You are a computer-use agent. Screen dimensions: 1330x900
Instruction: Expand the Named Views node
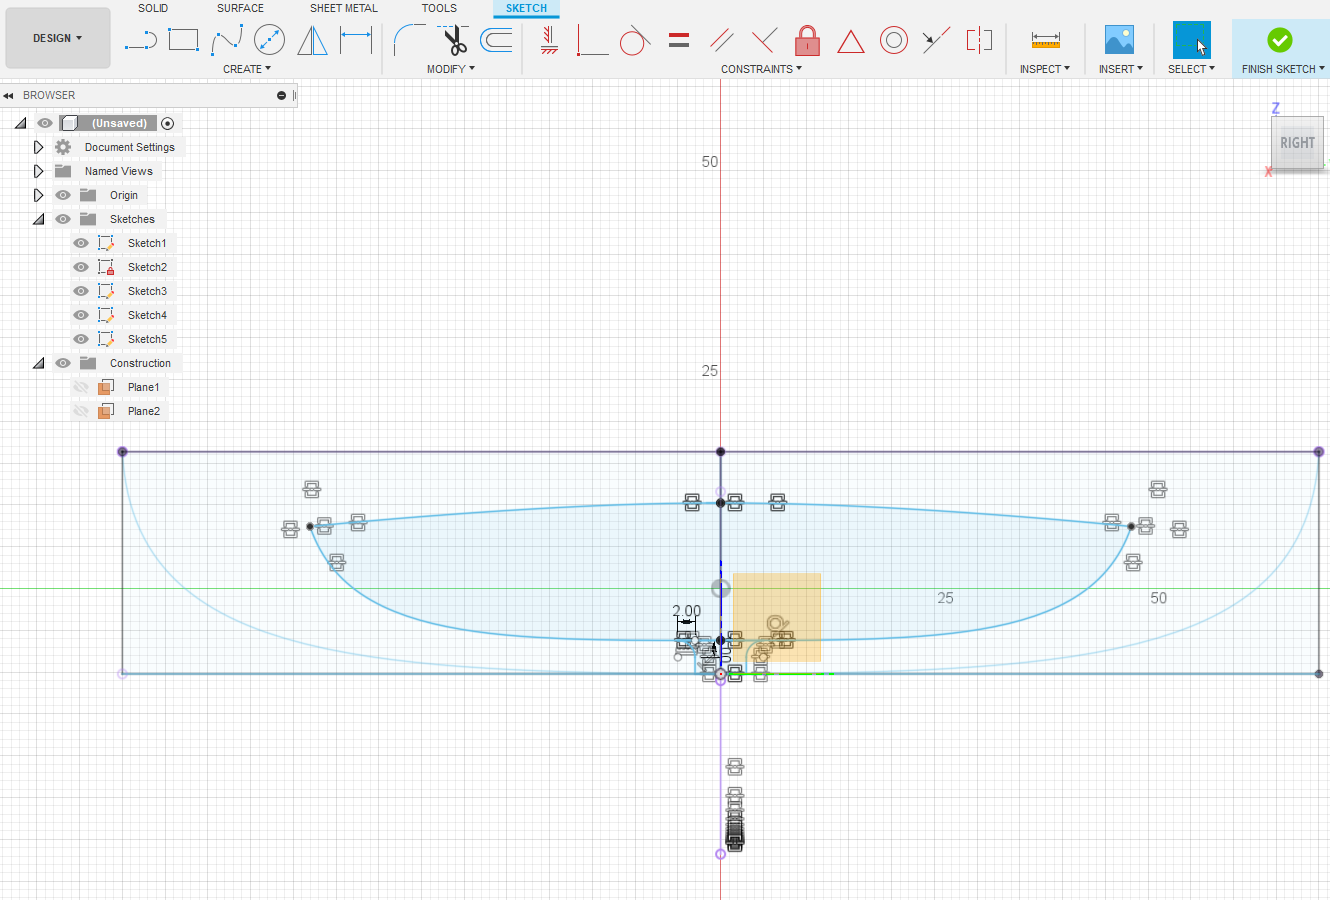point(38,171)
